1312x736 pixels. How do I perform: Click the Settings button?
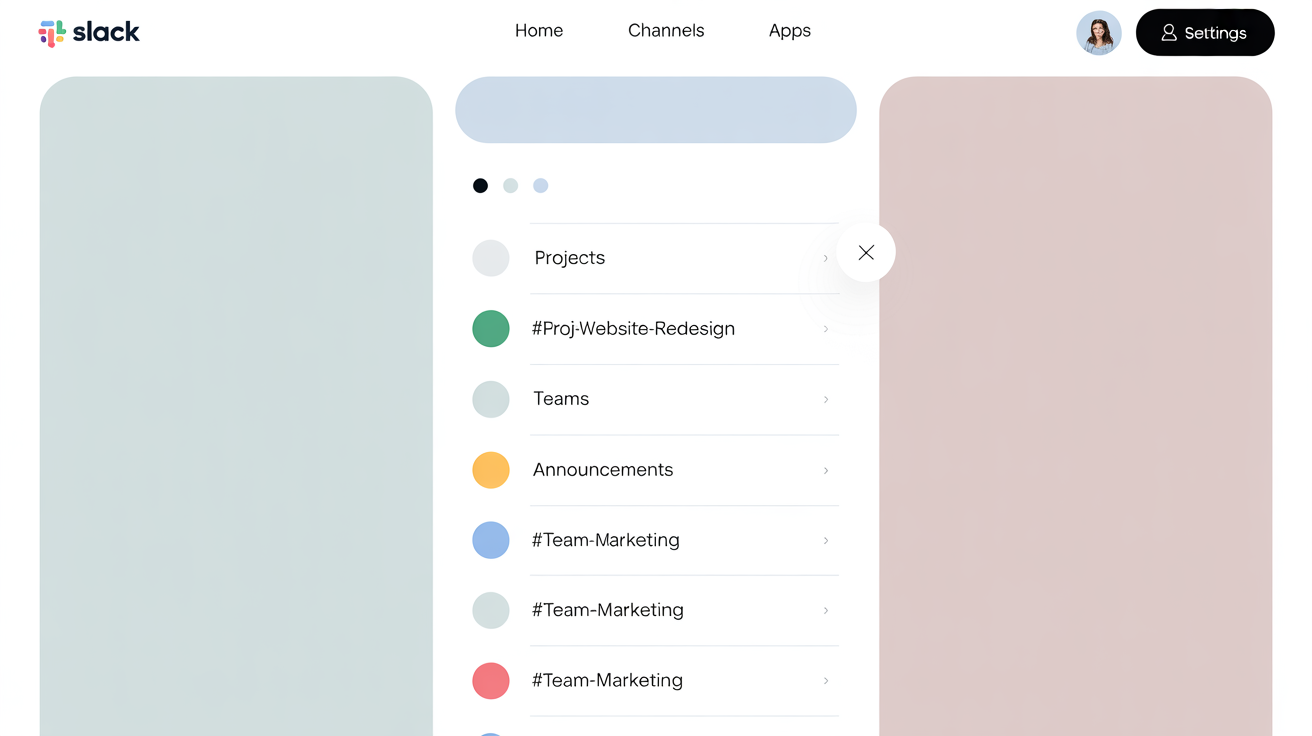click(1205, 32)
